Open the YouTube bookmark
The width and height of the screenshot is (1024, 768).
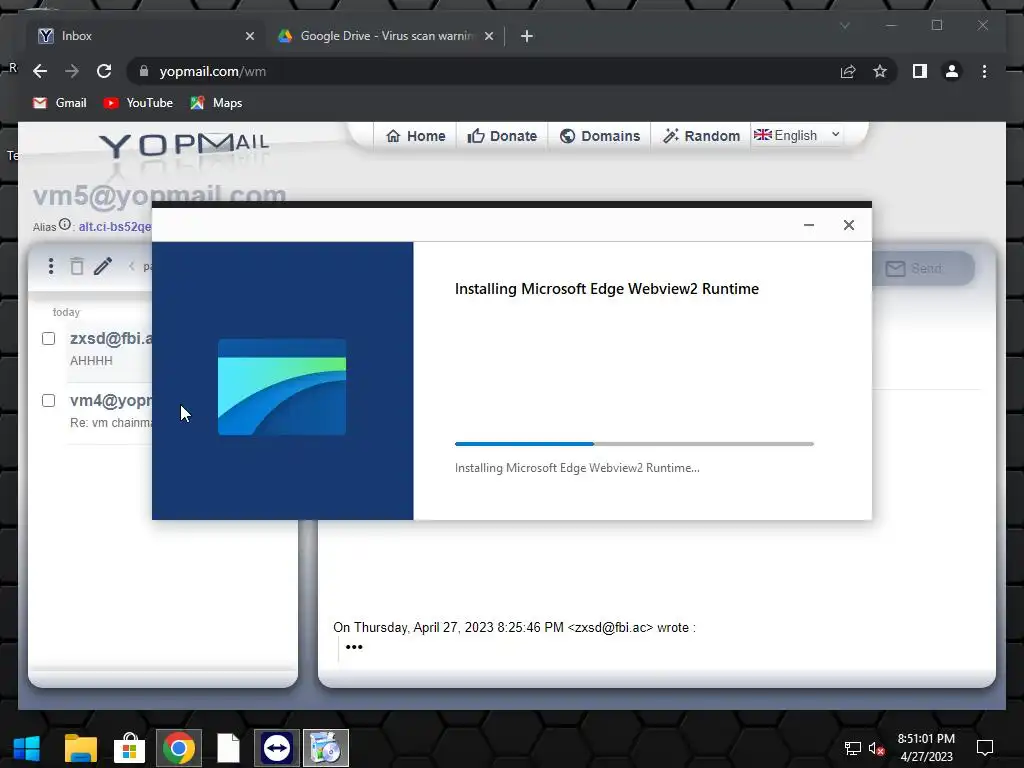pyautogui.click(x=138, y=103)
